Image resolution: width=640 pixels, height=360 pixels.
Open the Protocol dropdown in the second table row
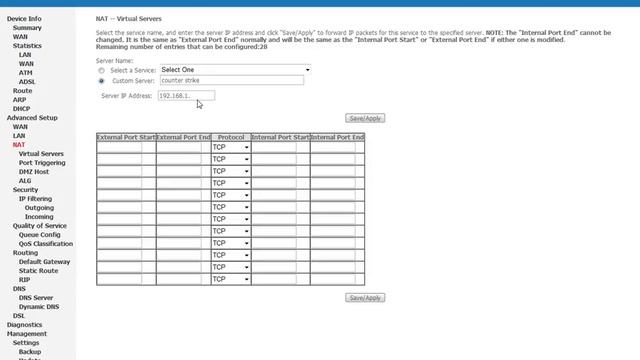tap(231, 159)
